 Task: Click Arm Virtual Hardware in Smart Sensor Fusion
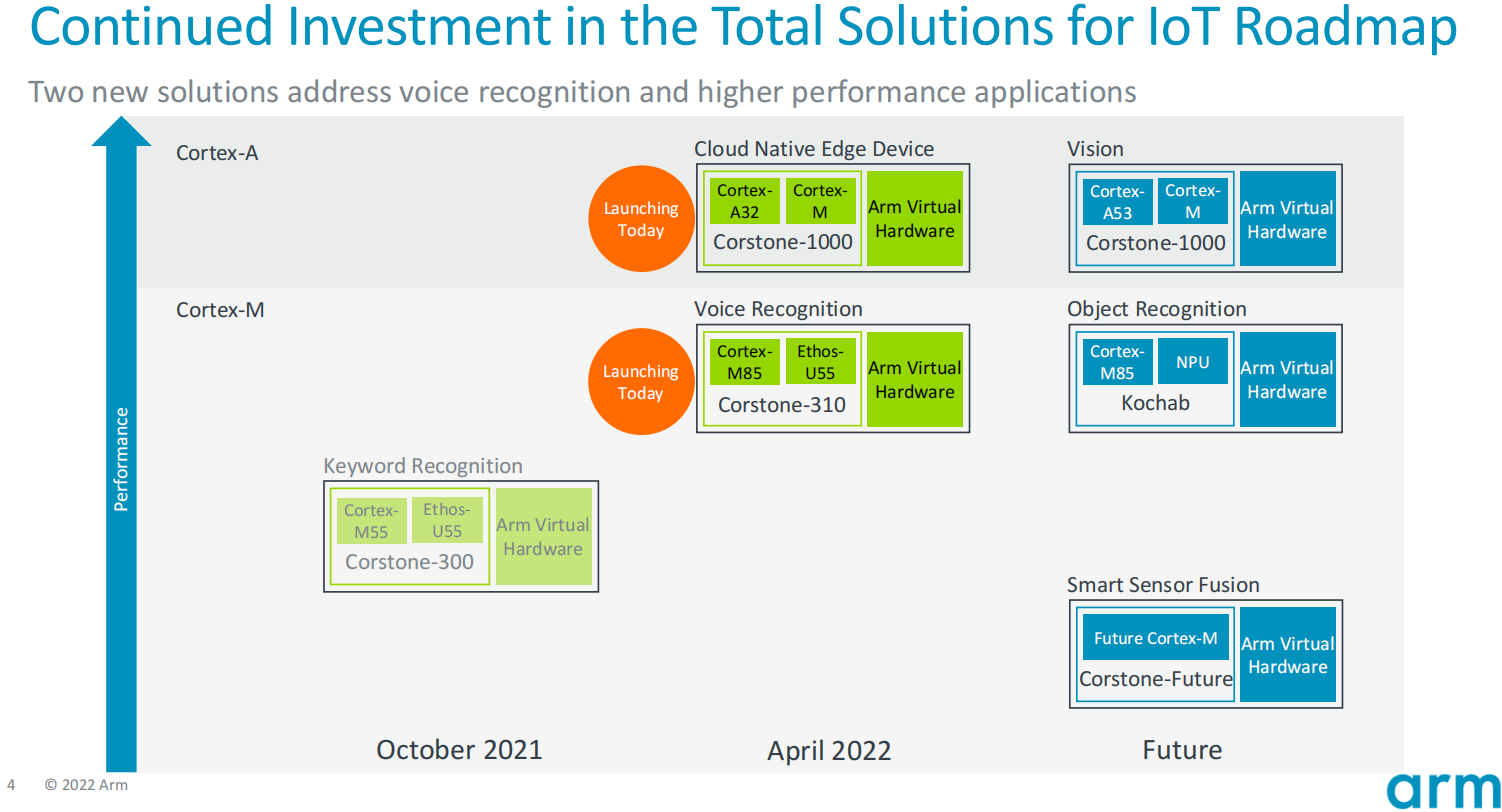tap(1288, 655)
